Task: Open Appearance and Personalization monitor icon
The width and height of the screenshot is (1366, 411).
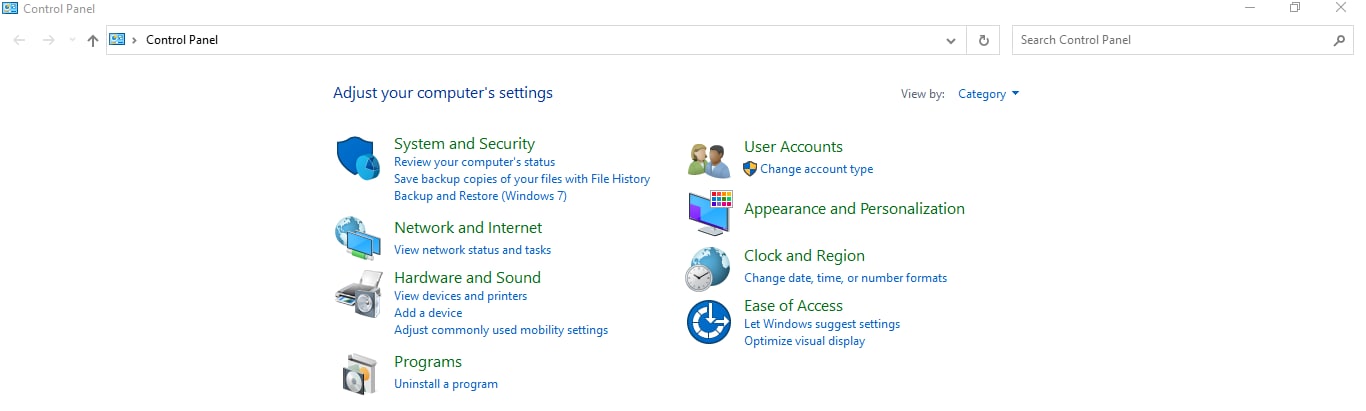Action: (710, 212)
